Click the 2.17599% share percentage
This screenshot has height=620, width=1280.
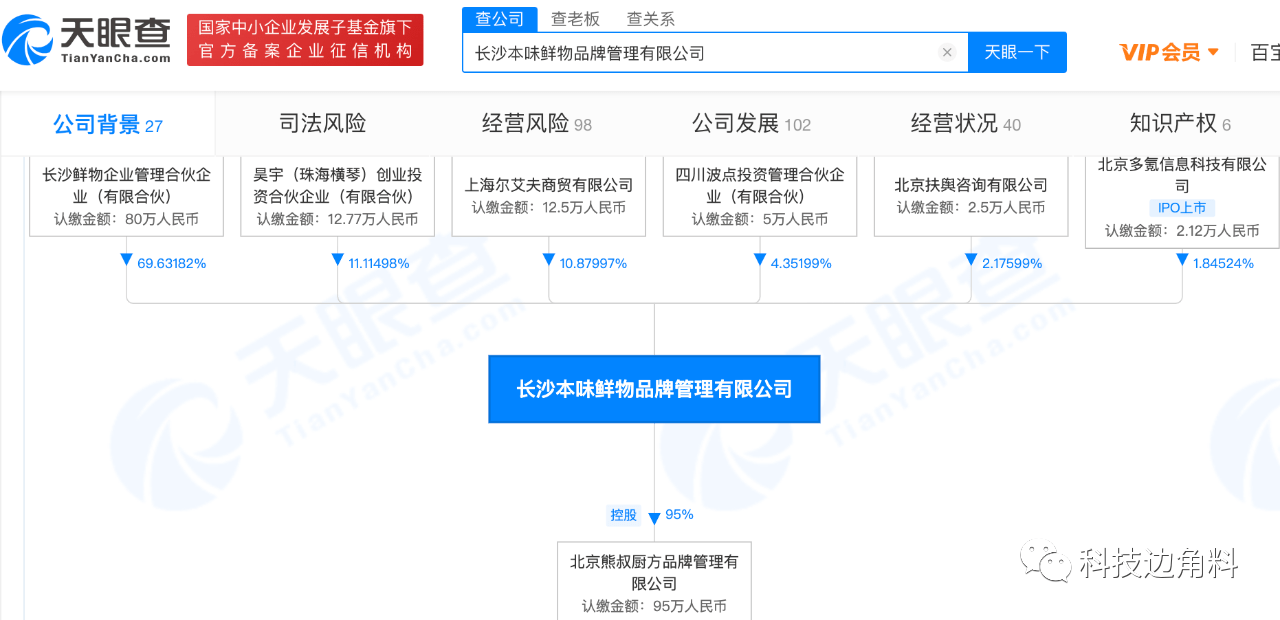(x=1012, y=264)
